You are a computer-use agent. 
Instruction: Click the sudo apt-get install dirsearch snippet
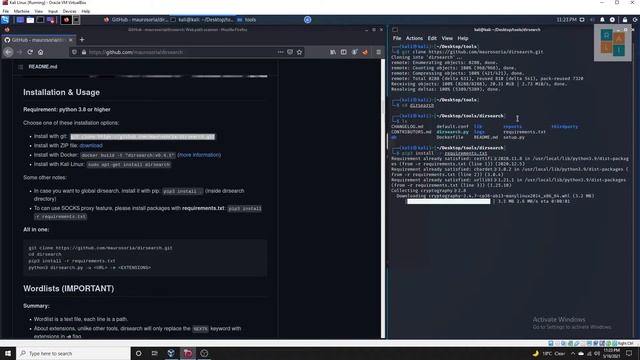coord(129,164)
